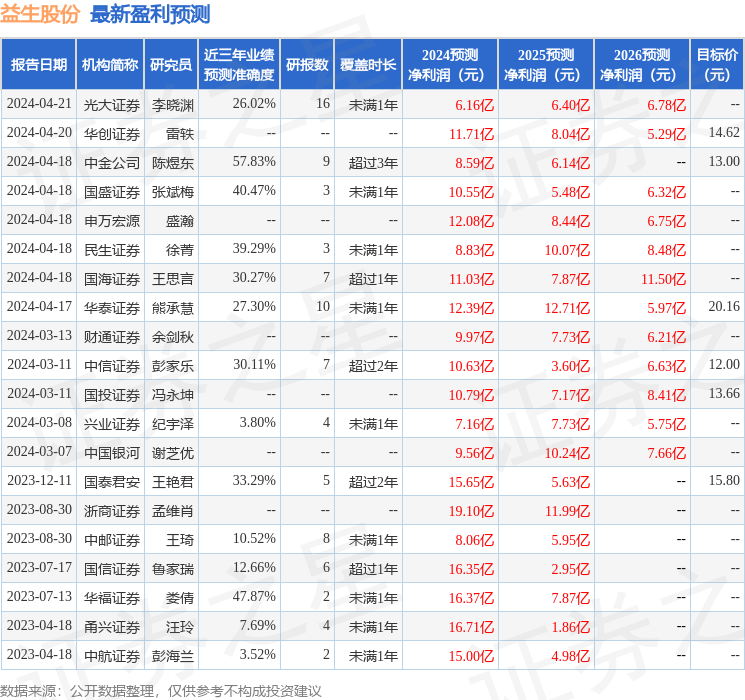Click the 近三年业绩预测准确度 column header

point(239,64)
